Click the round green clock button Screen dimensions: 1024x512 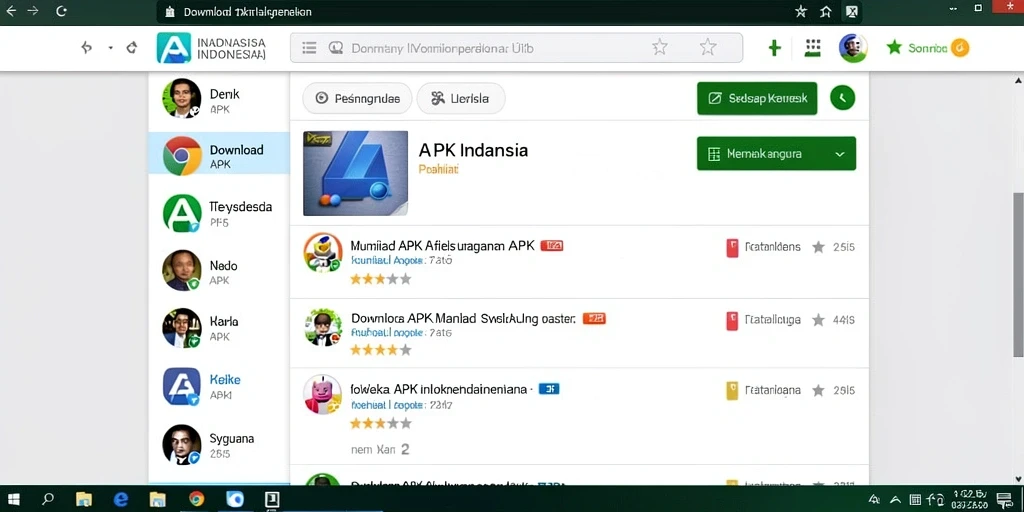[x=842, y=98]
